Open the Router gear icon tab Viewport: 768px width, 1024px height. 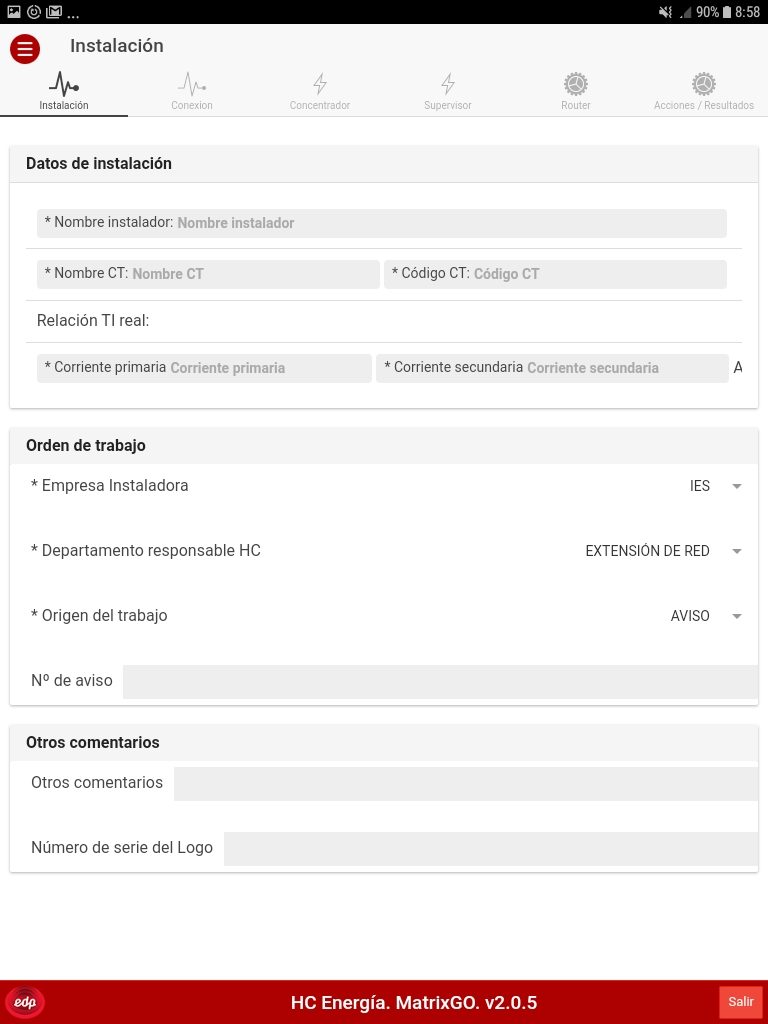[x=575, y=91]
